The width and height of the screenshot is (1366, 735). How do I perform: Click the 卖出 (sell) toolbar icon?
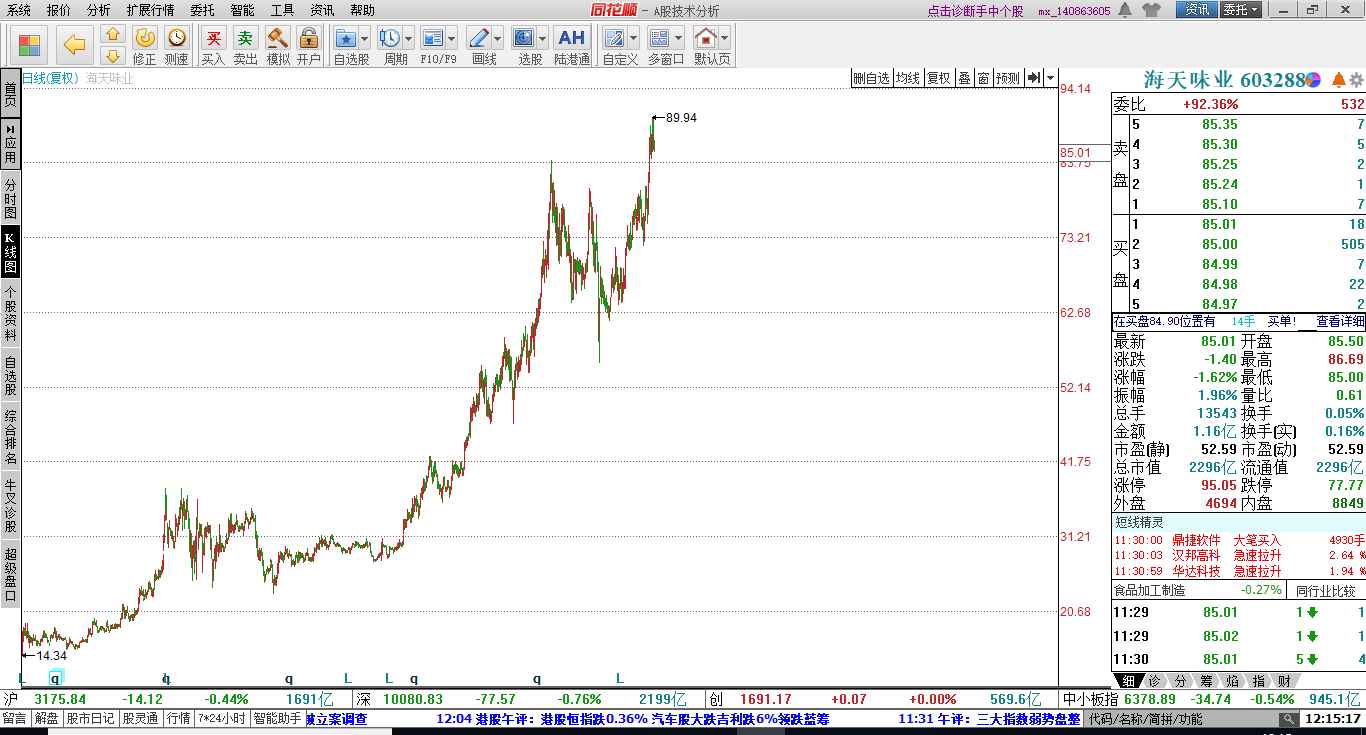[x=245, y=39]
